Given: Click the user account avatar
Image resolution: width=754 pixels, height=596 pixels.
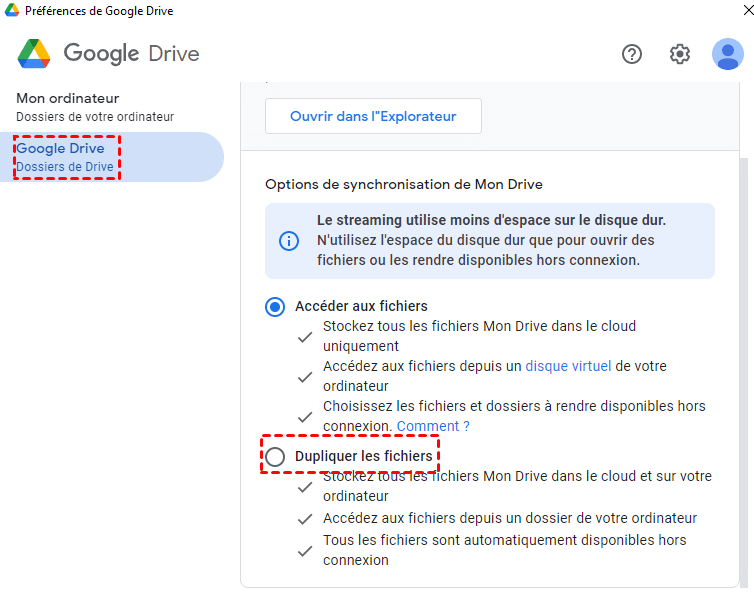Looking at the screenshot, I should tap(728, 54).
